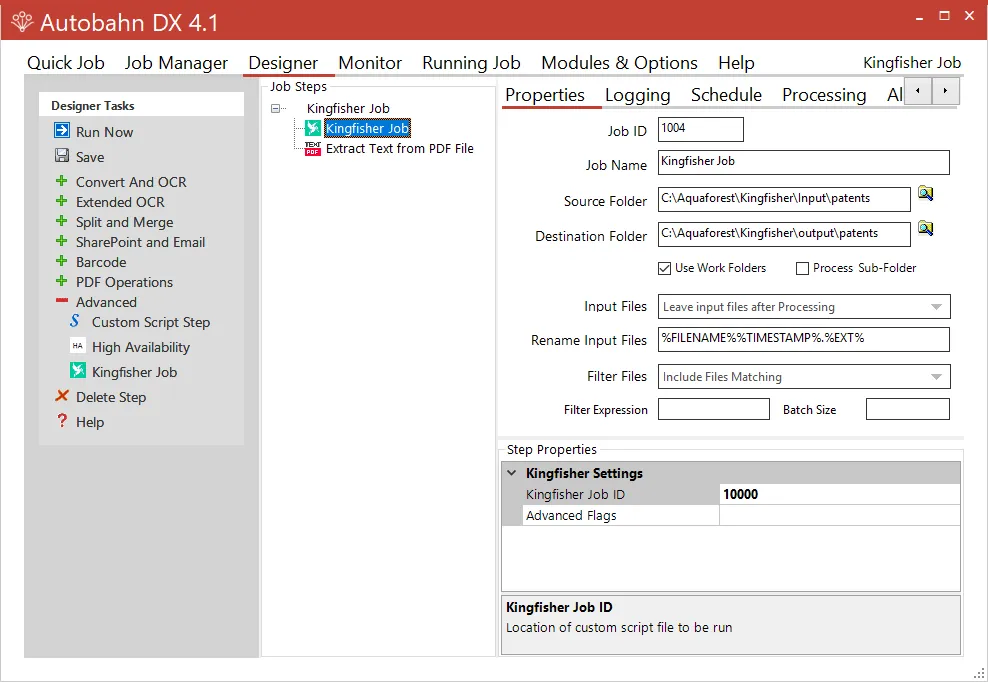Select Extract Text from PDF File step
The width and height of the screenshot is (988, 682).
[x=399, y=148]
